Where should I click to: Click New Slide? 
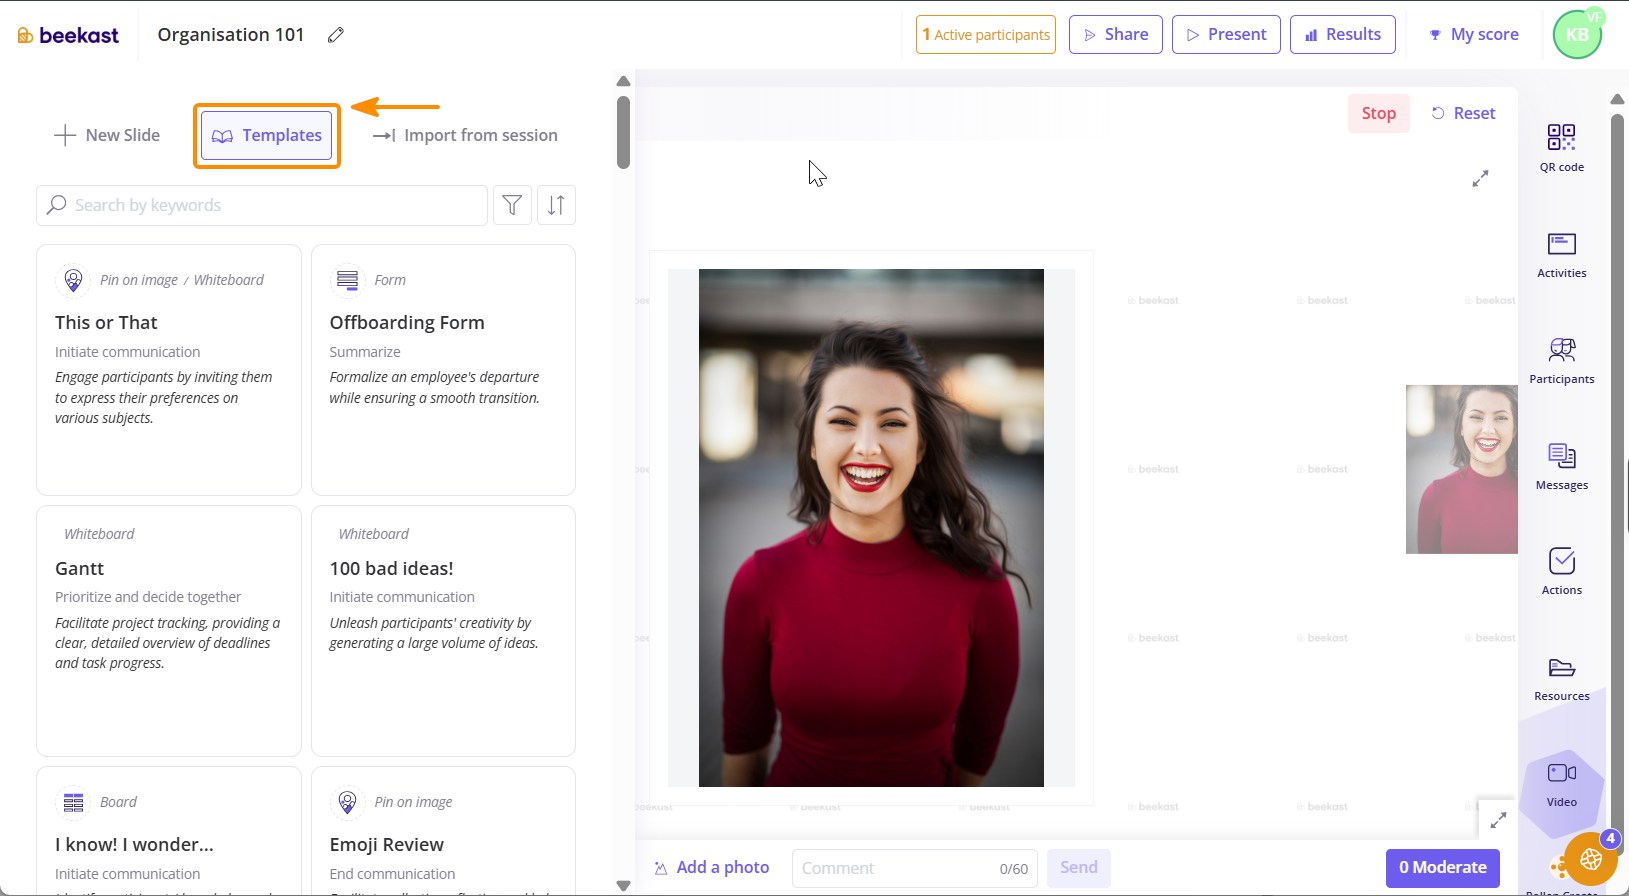[107, 135]
